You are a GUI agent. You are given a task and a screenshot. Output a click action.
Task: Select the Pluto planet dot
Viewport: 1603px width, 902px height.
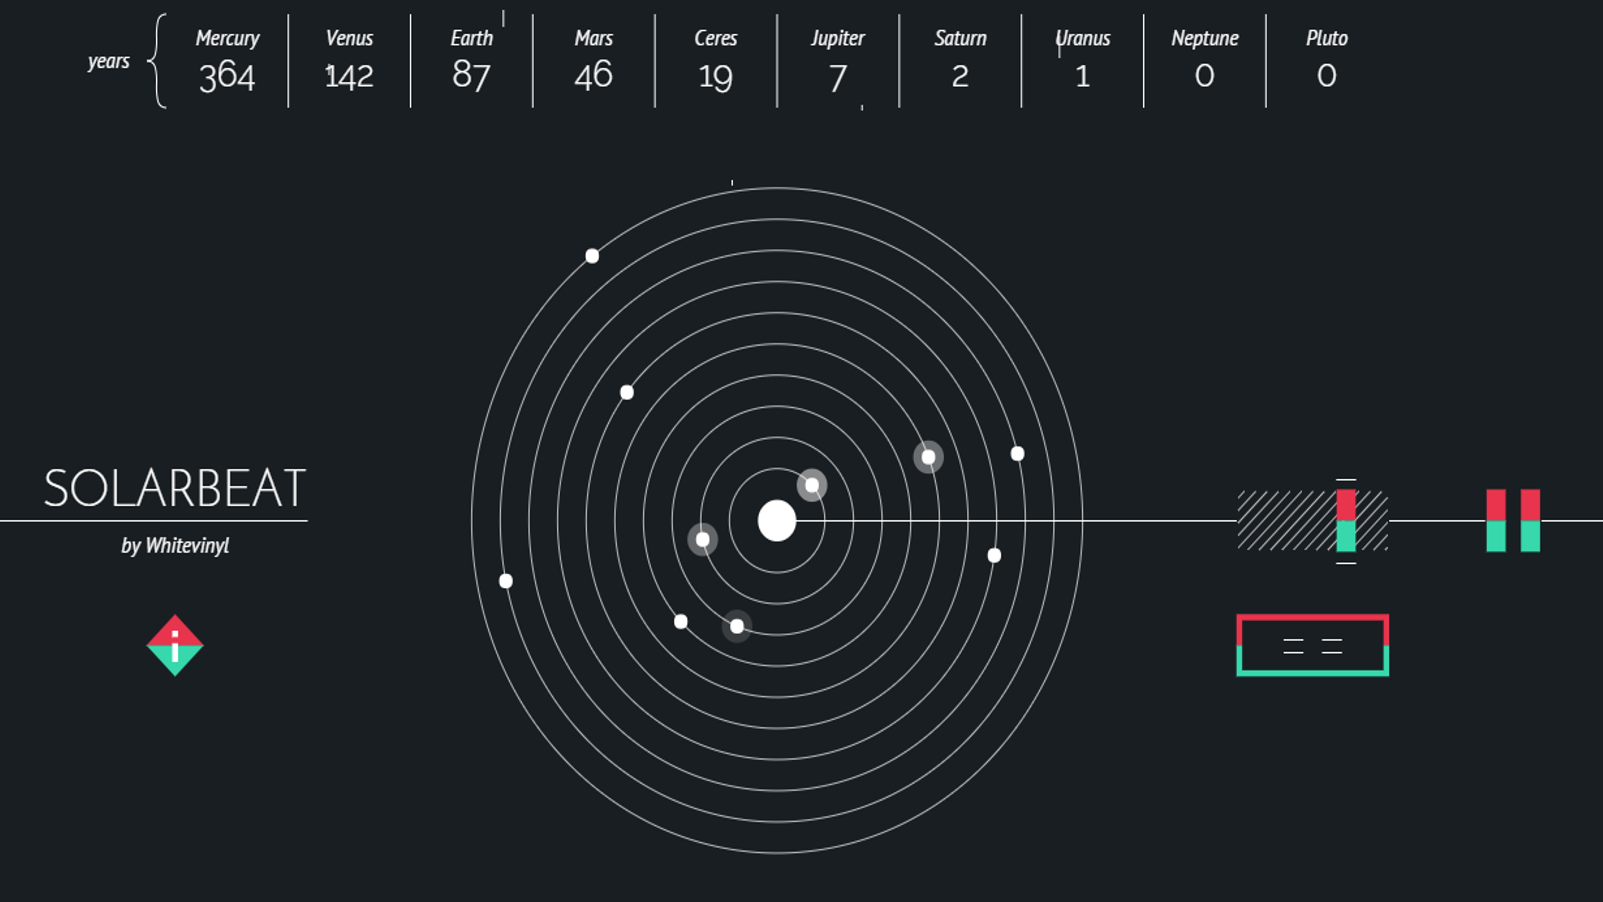pyautogui.click(x=592, y=256)
